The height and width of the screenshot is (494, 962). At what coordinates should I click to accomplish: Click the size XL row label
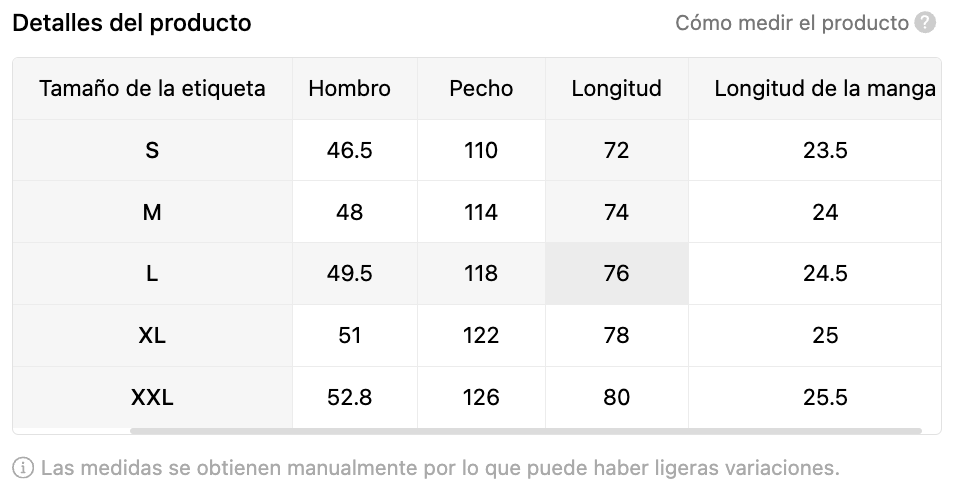152,336
